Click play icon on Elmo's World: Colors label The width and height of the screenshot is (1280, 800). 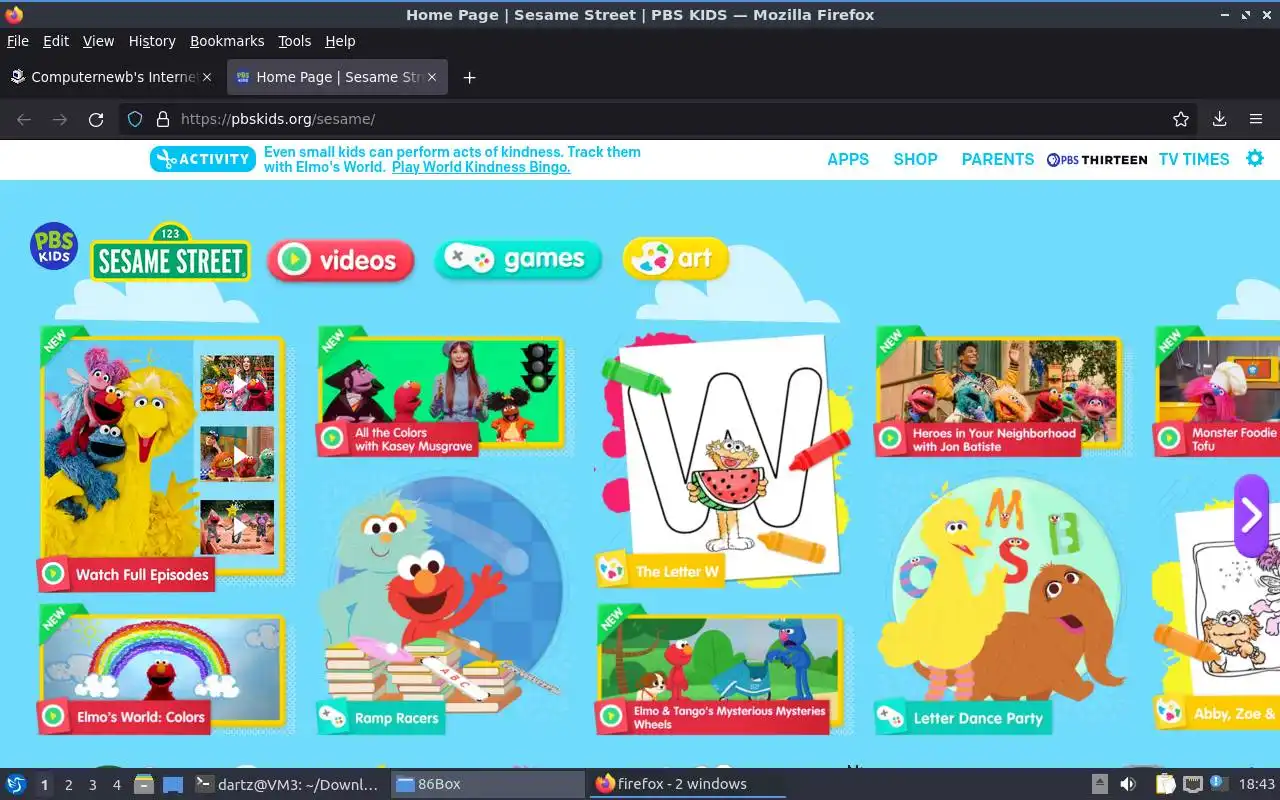[53, 716]
